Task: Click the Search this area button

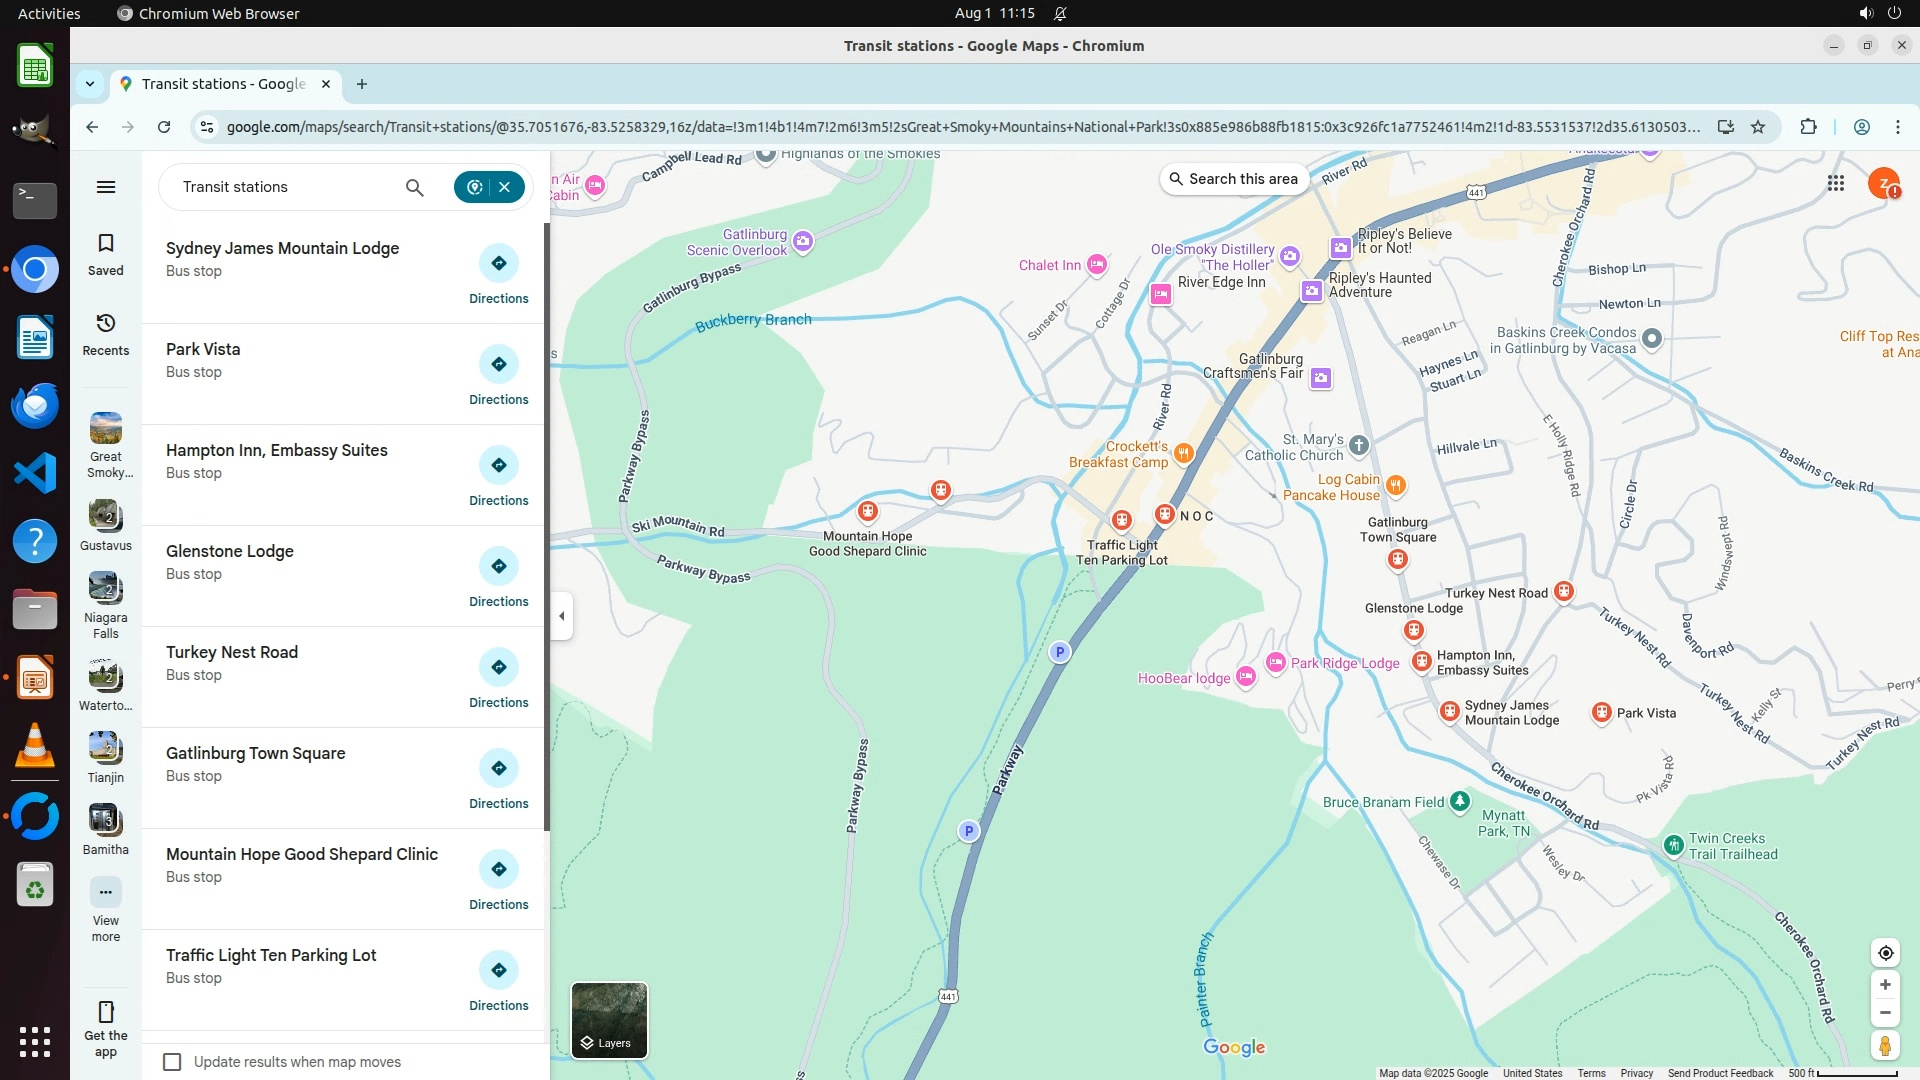Action: click(x=1234, y=179)
